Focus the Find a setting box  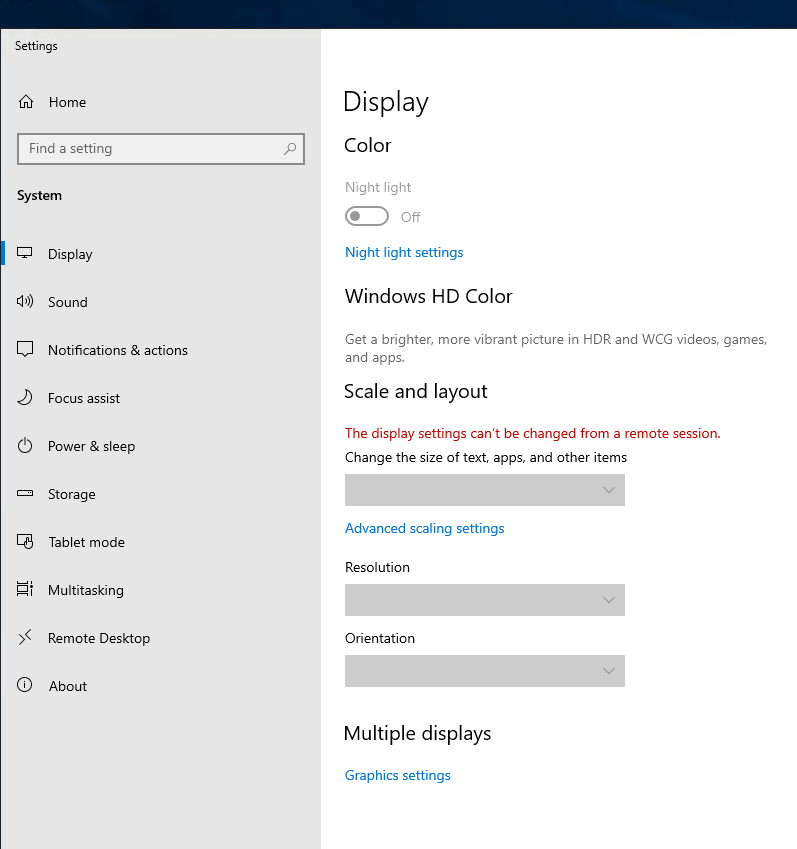coord(161,148)
